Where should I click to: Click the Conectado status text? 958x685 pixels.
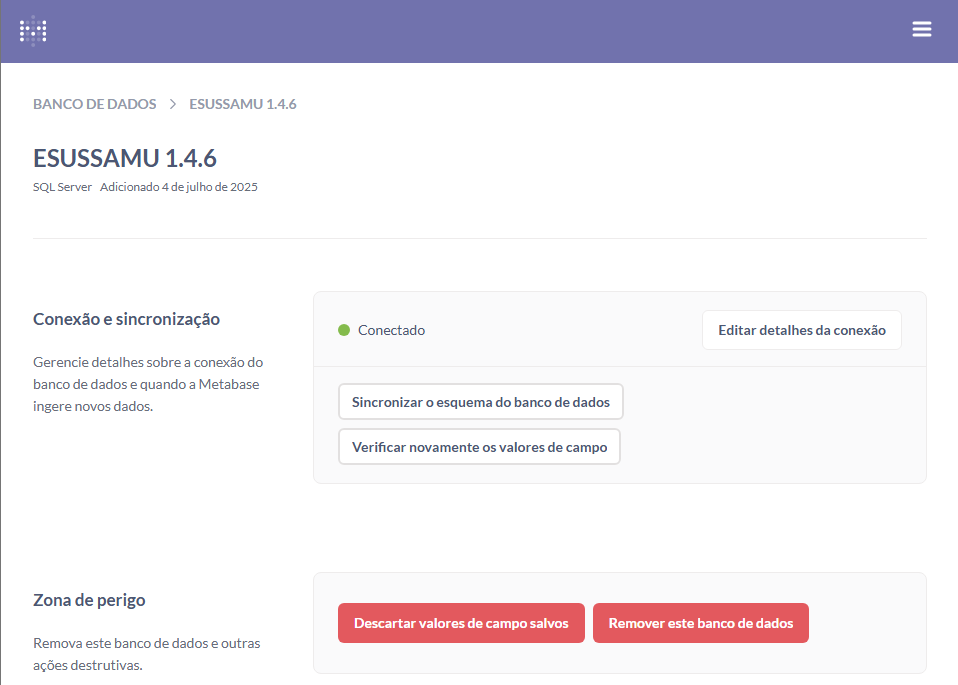[391, 330]
